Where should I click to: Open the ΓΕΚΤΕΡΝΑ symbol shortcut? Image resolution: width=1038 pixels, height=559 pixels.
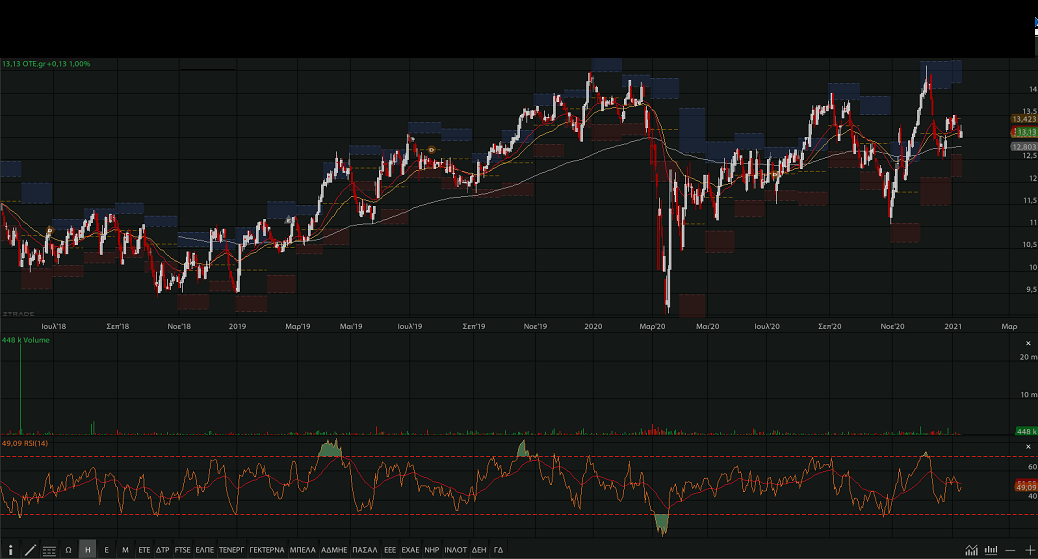[x=267, y=550]
